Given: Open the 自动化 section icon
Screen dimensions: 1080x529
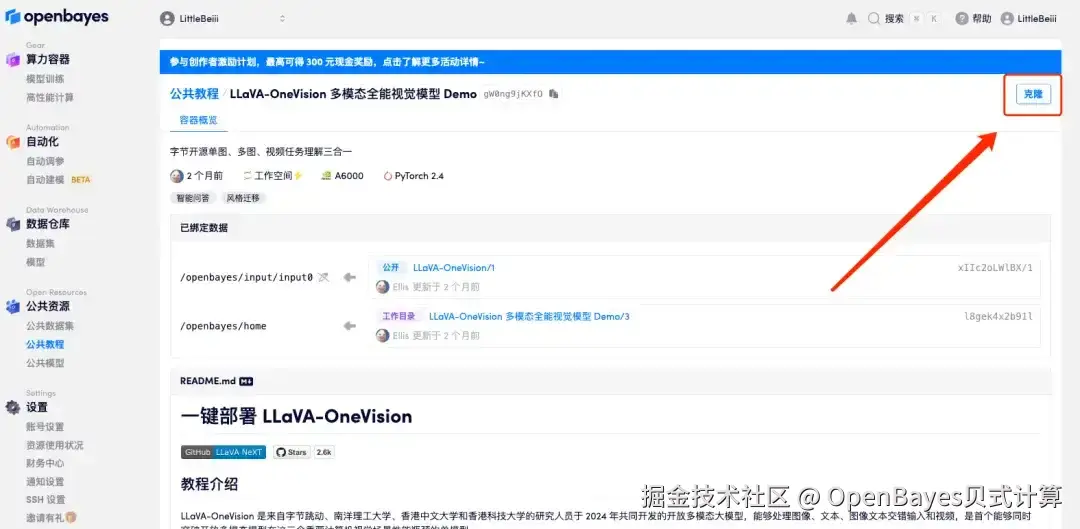Looking at the screenshot, I should (13, 142).
